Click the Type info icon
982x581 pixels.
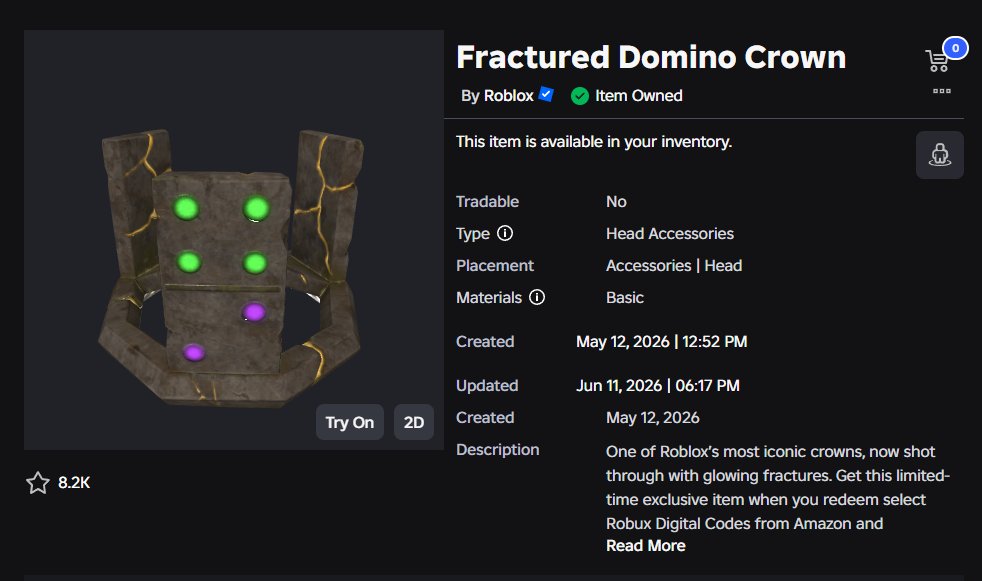tap(505, 234)
